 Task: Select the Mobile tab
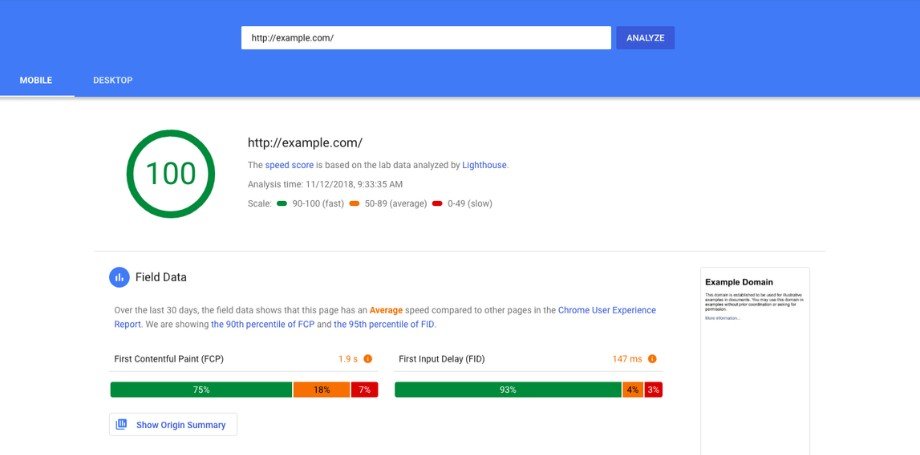pos(36,80)
